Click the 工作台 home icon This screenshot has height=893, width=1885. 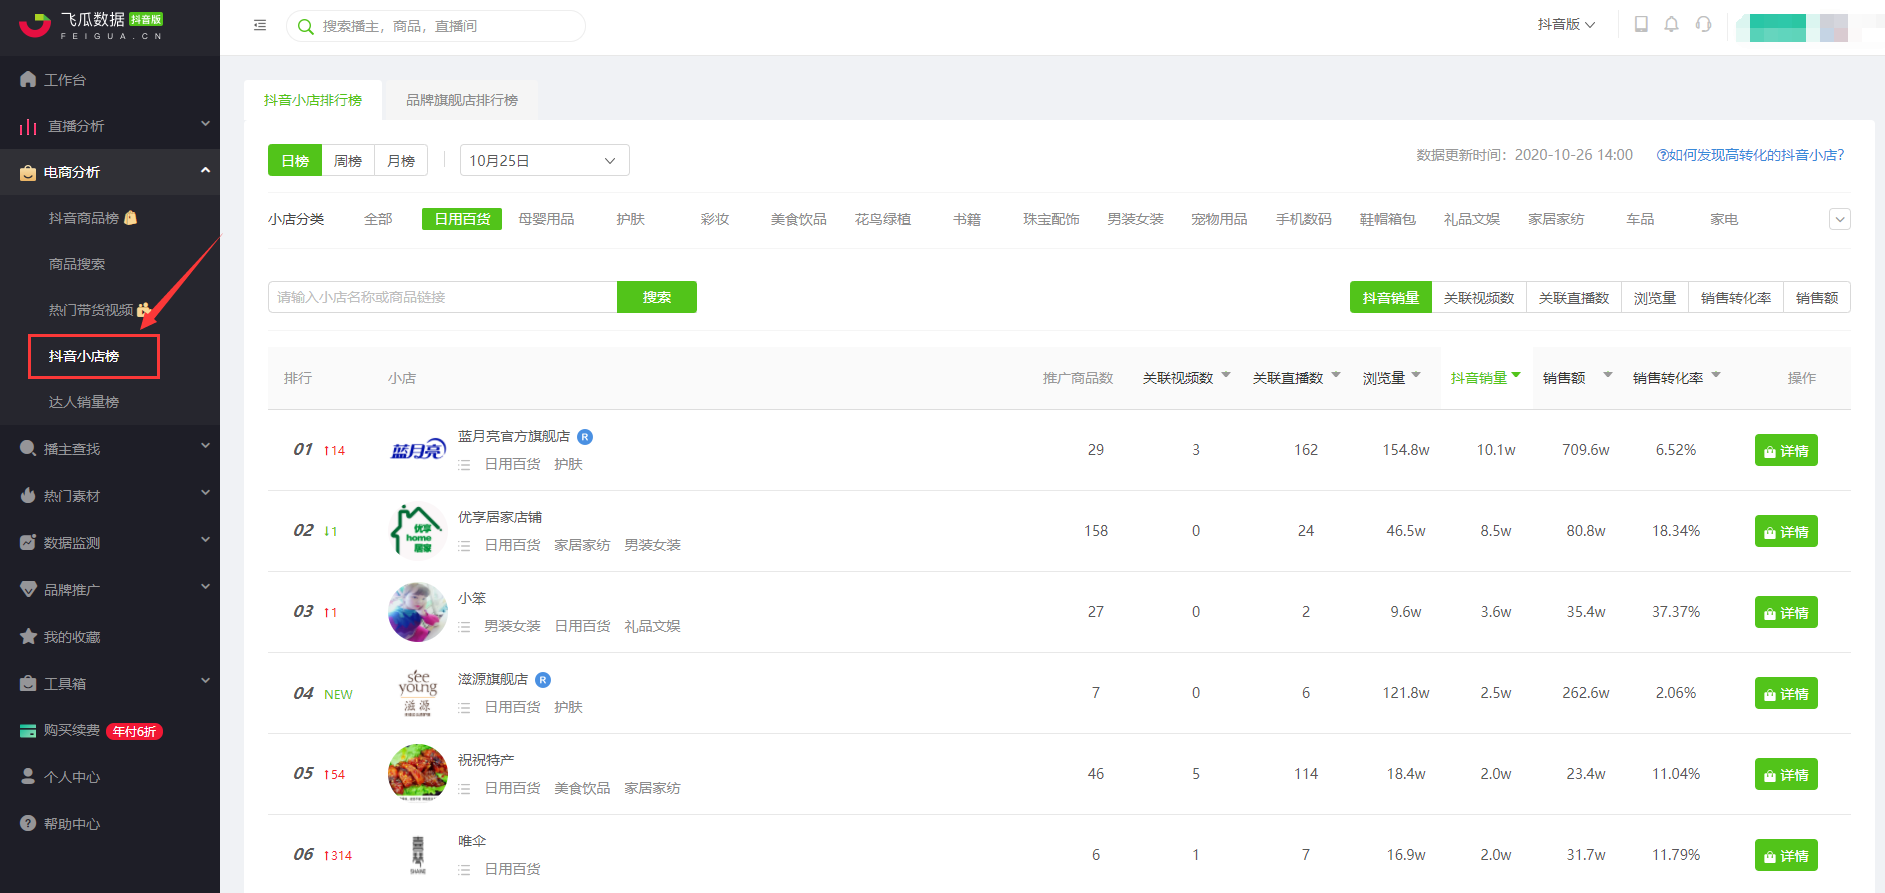(x=28, y=79)
